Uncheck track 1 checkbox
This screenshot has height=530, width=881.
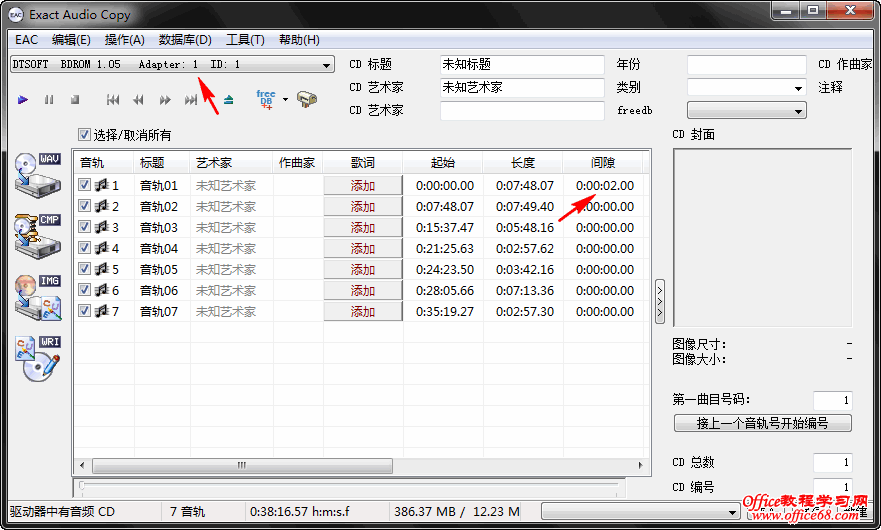(84, 184)
